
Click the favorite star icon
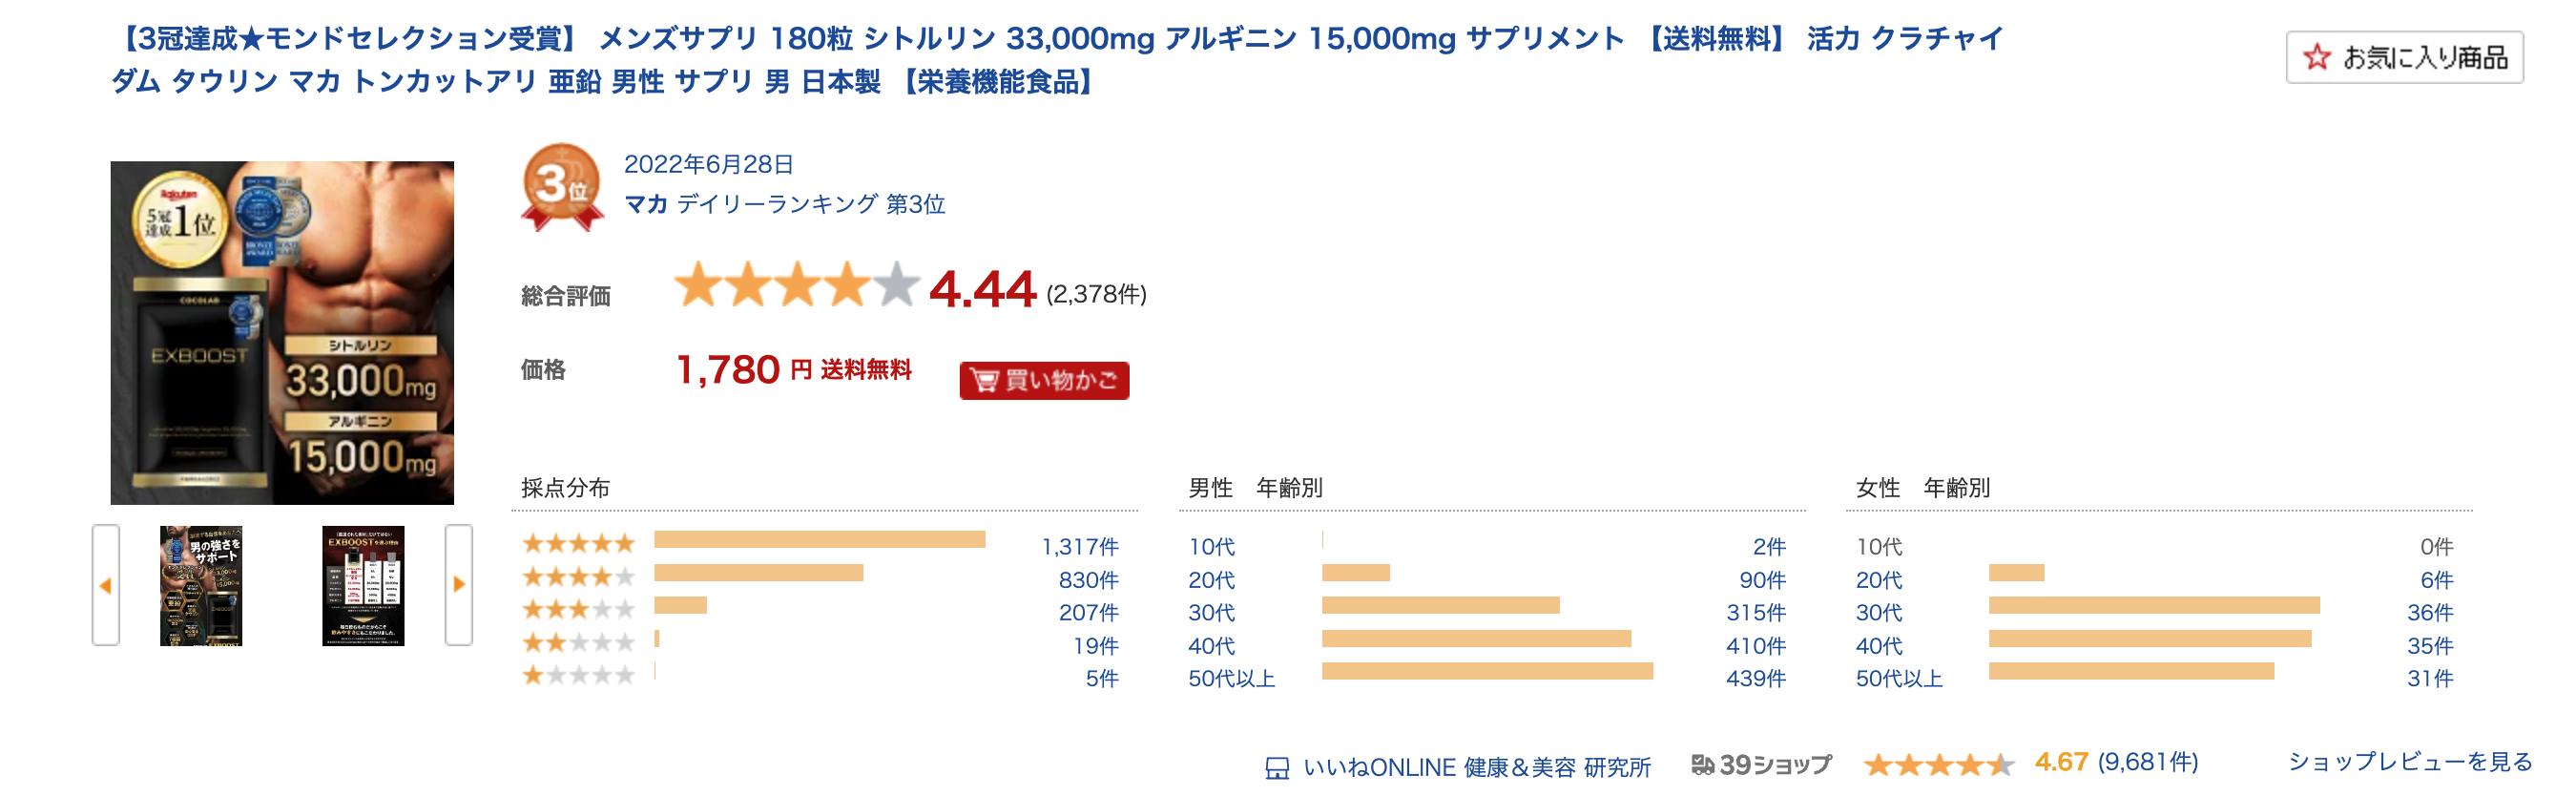tap(2316, 57)
